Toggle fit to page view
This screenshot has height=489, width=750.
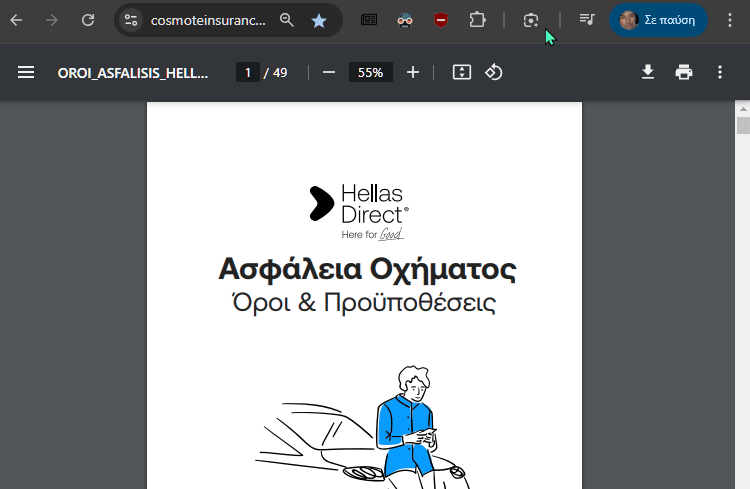pyautogui.click(x=461, y=72)
